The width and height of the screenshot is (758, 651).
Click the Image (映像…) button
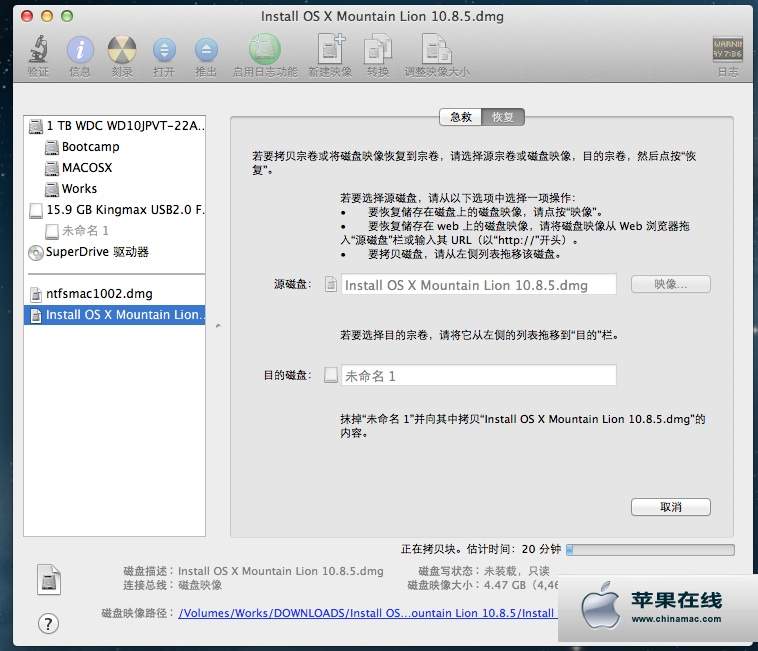[671, 284]
